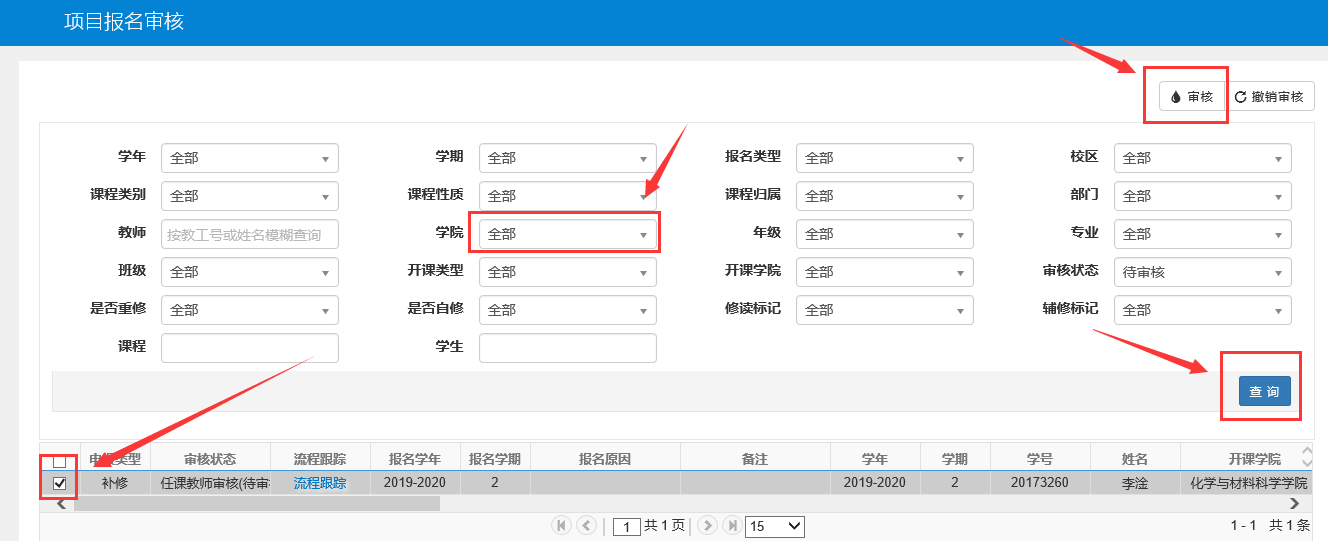Image resolution: width=1328 pixels, height=541 pixels.
Task: Jump to the last page of results
Action: tap(732, 525)
